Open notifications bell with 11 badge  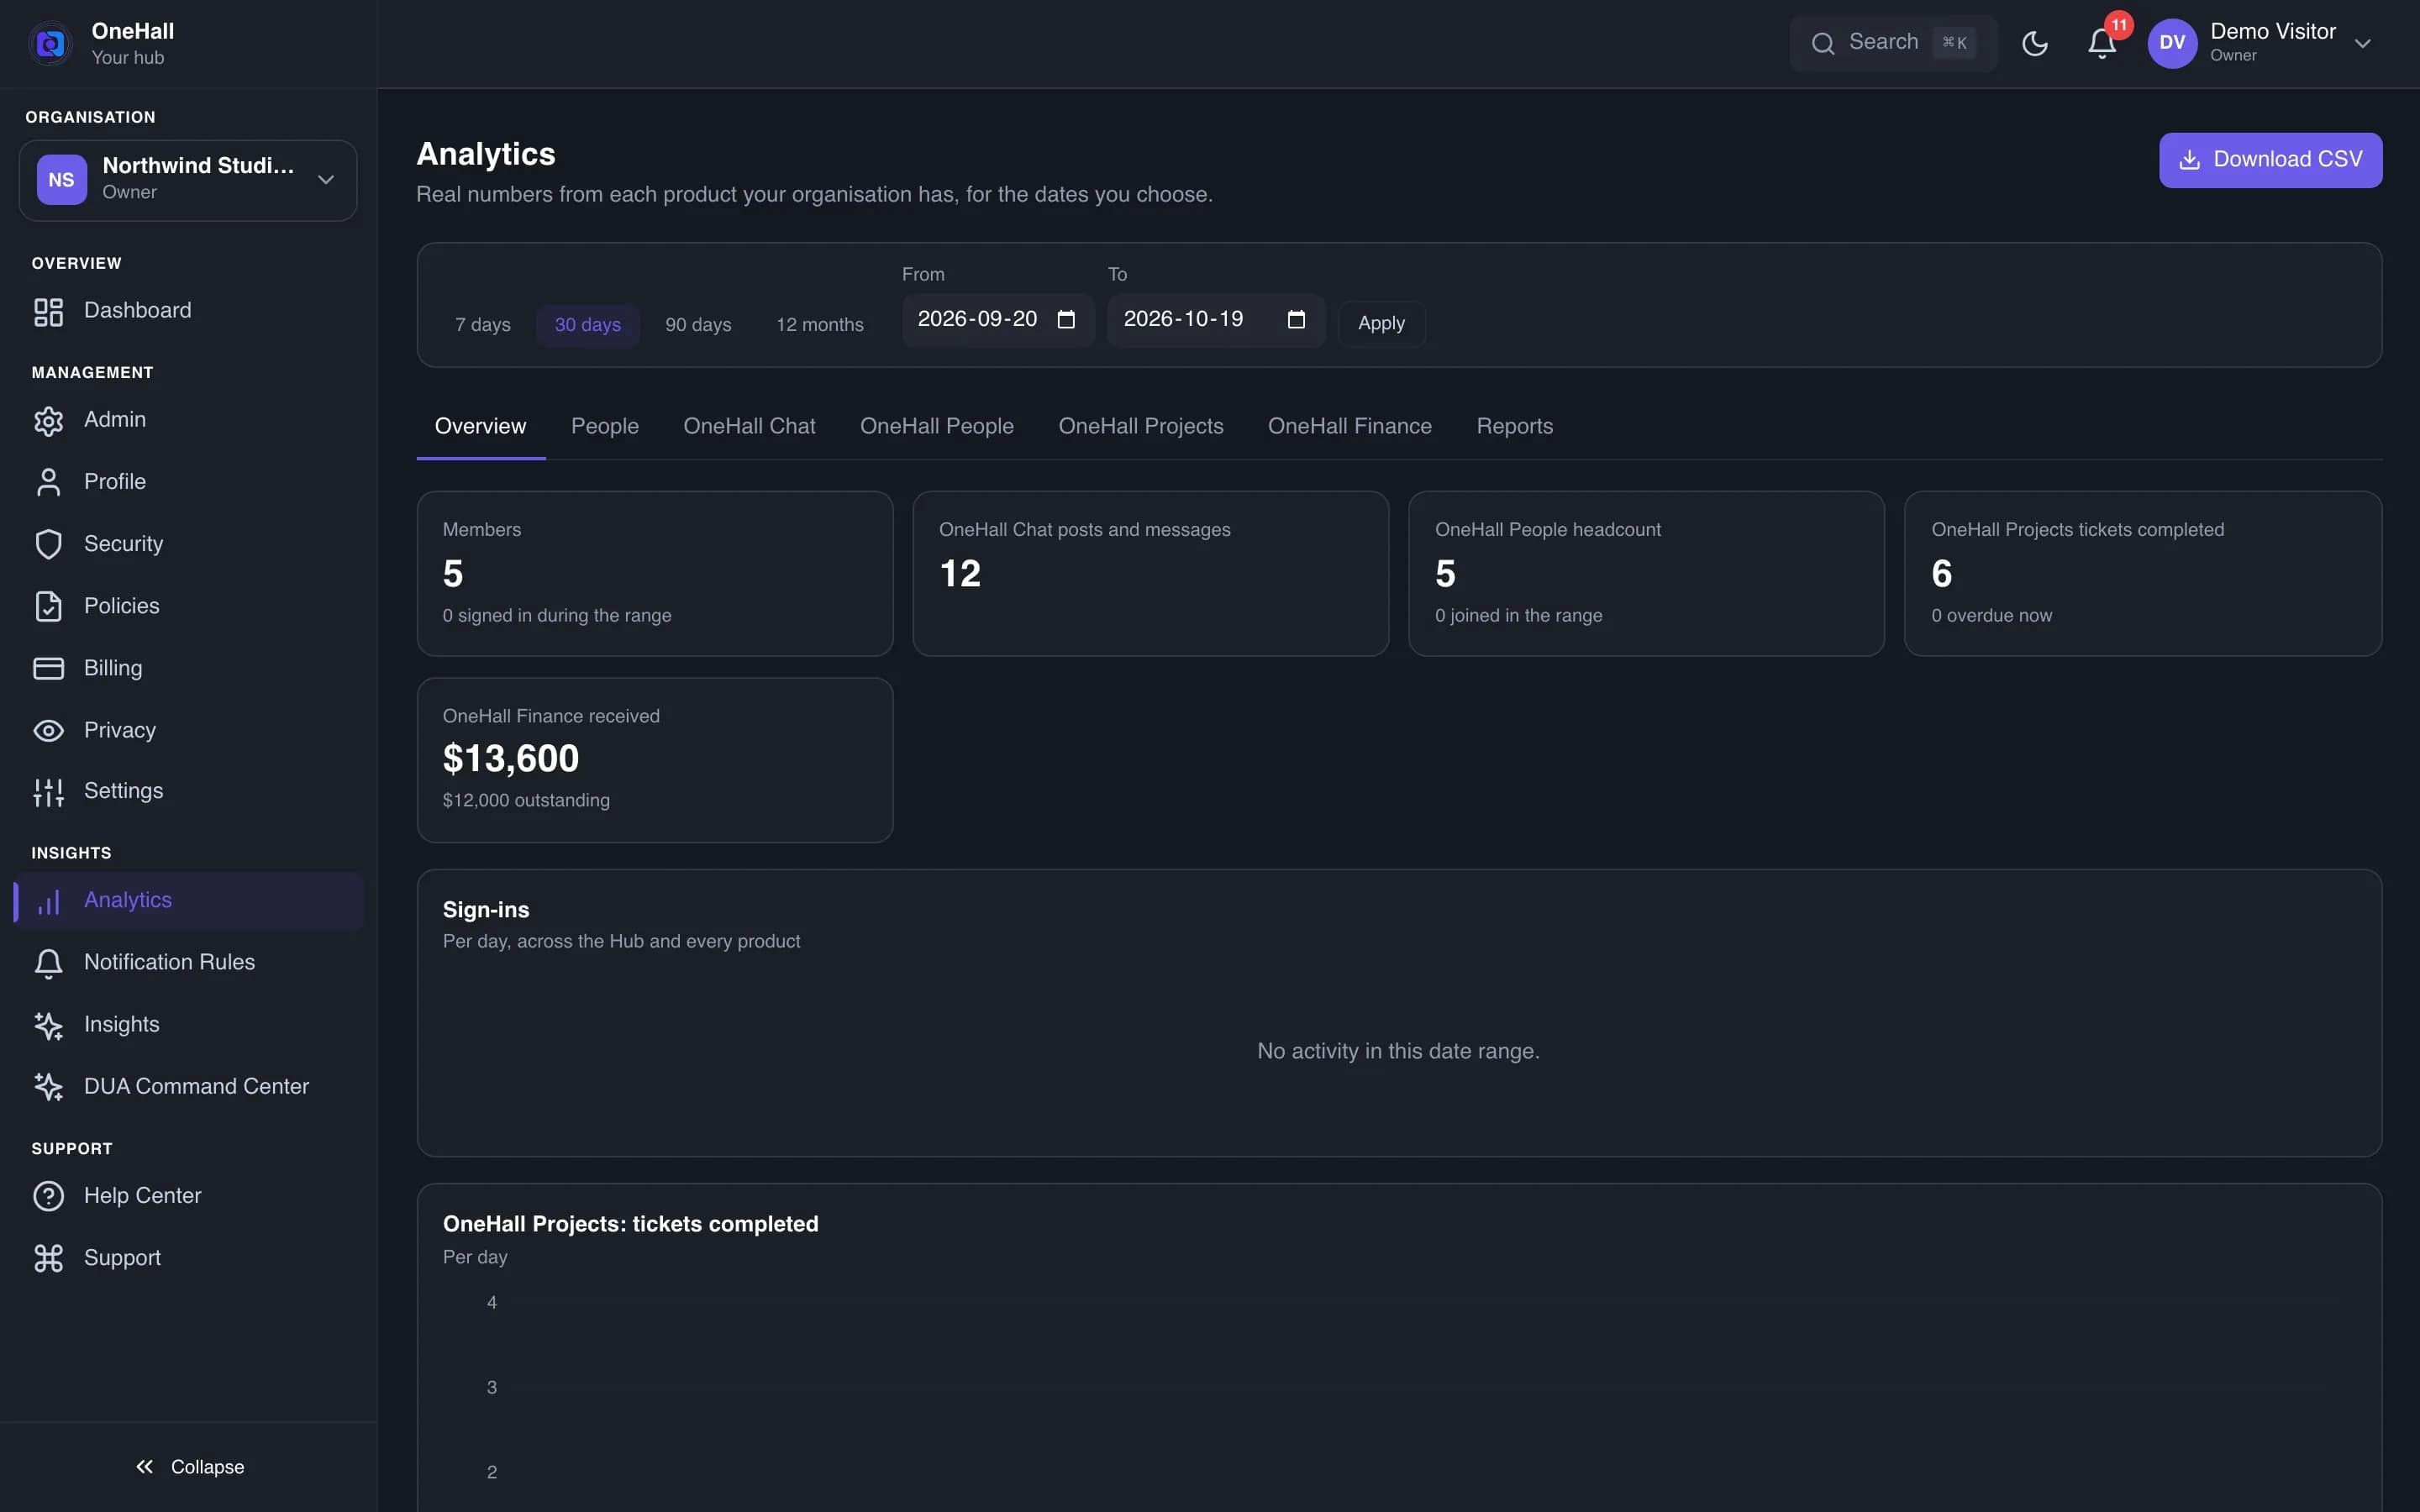[2102, 43]
